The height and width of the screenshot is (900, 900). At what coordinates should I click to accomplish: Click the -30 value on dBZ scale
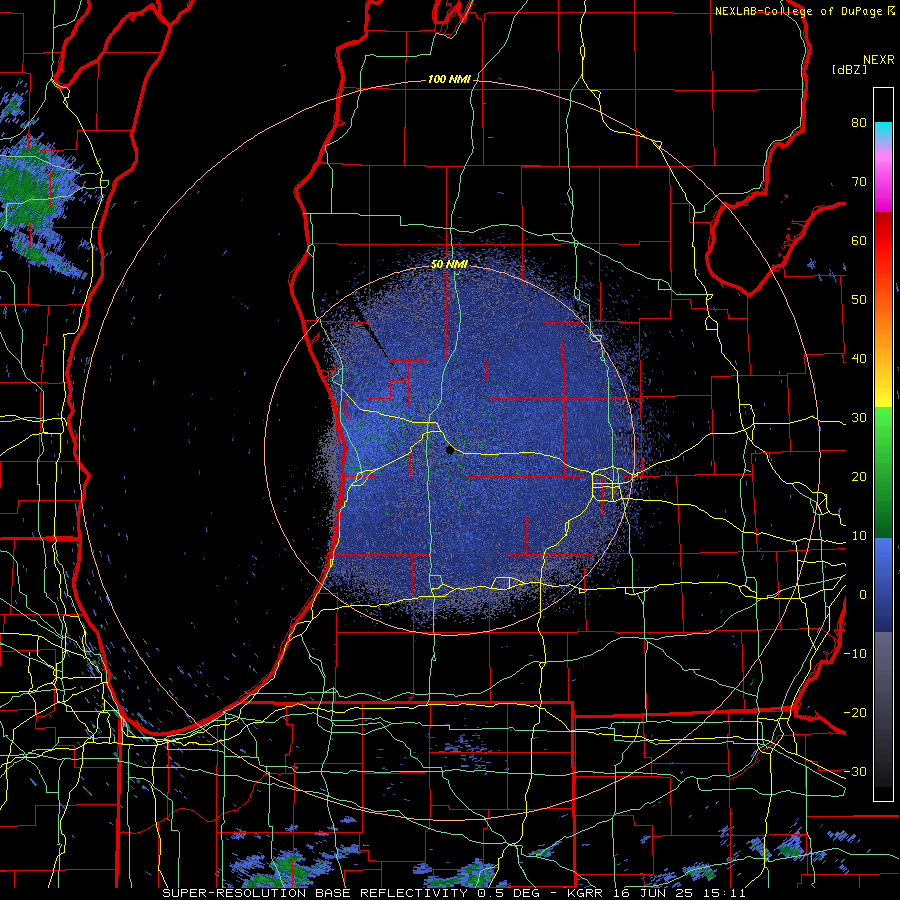tap(855, 772)
